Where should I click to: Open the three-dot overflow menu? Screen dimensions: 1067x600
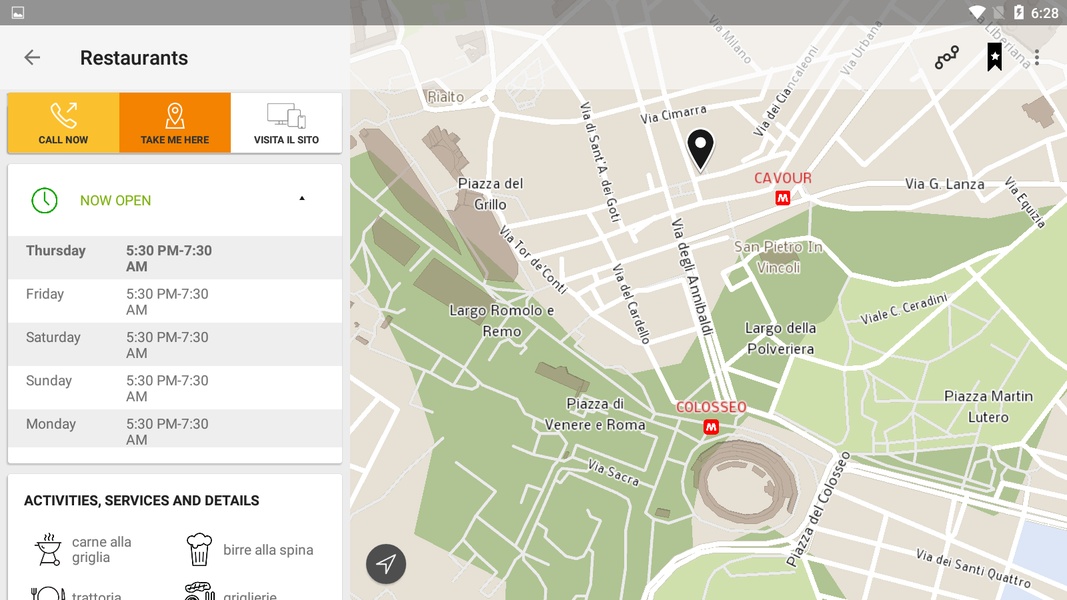pos(1036,58)
